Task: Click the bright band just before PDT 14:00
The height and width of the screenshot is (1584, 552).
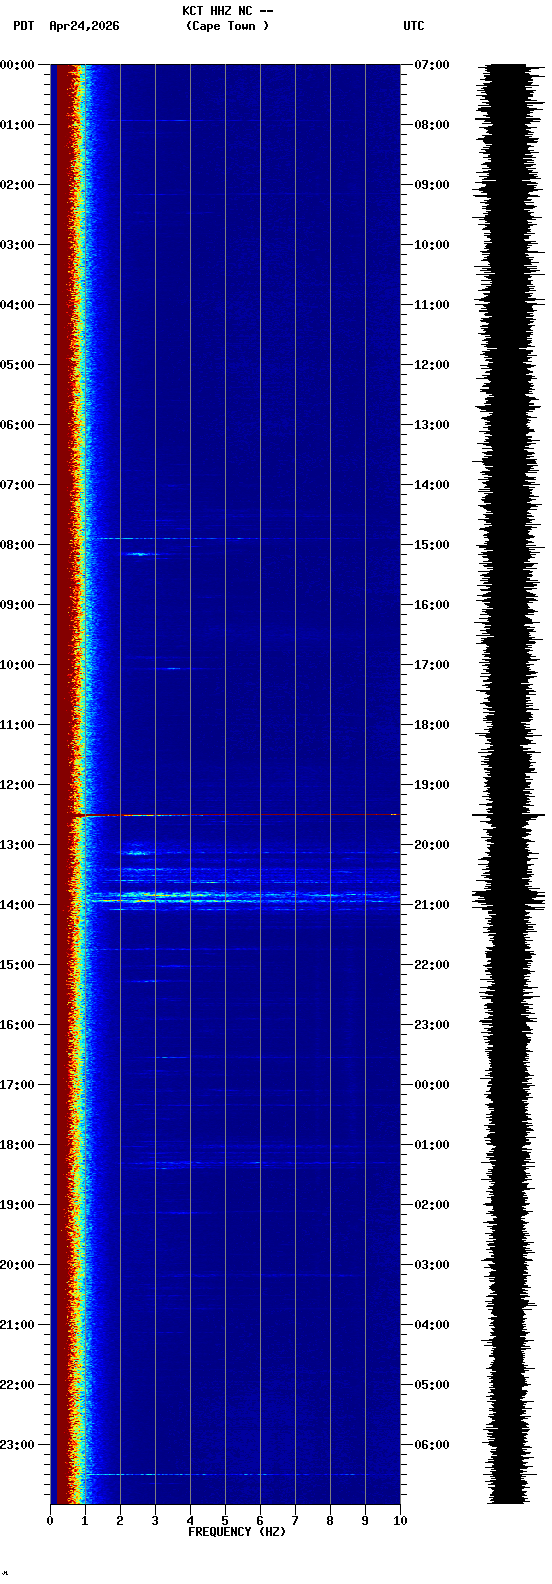Action: pos(245,897)
